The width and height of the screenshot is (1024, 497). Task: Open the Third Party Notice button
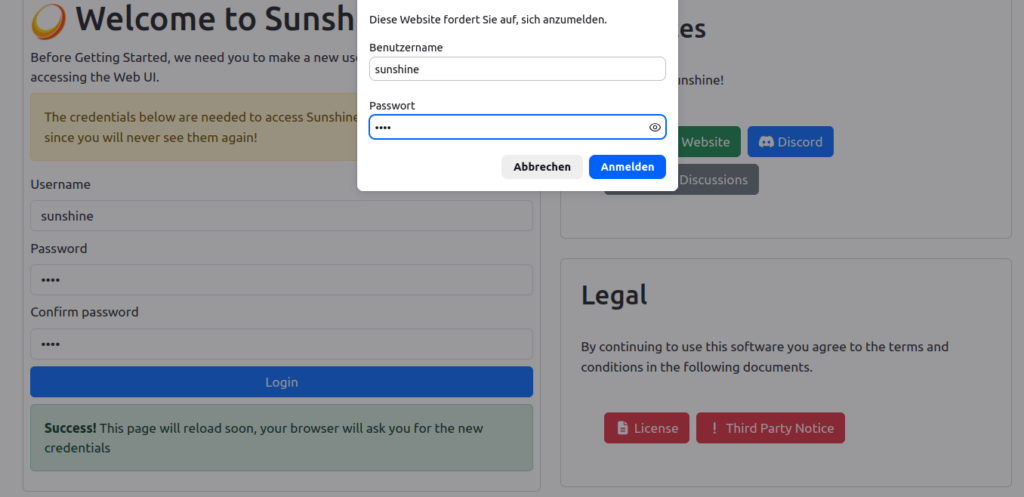(771, 428)
